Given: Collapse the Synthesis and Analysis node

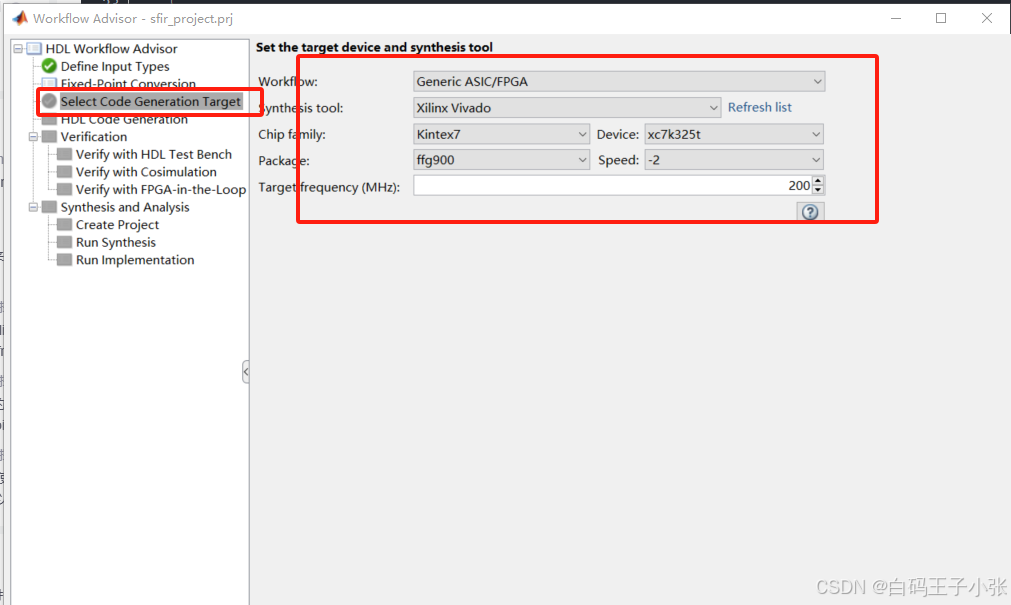Looking at the screenshot, I should [33, 207].
